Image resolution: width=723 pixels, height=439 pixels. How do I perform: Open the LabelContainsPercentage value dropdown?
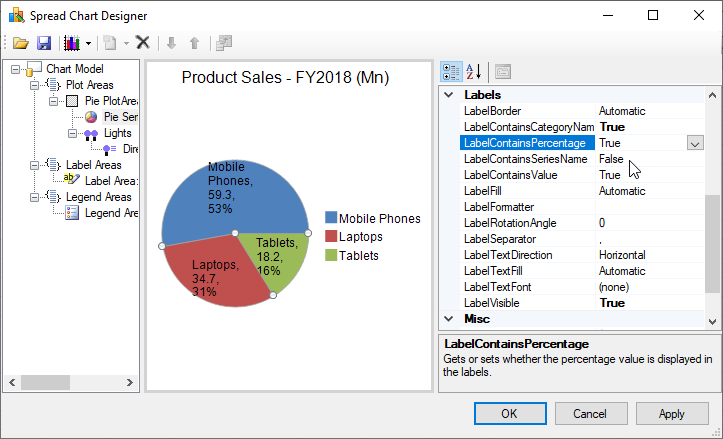tap(695, 143)
